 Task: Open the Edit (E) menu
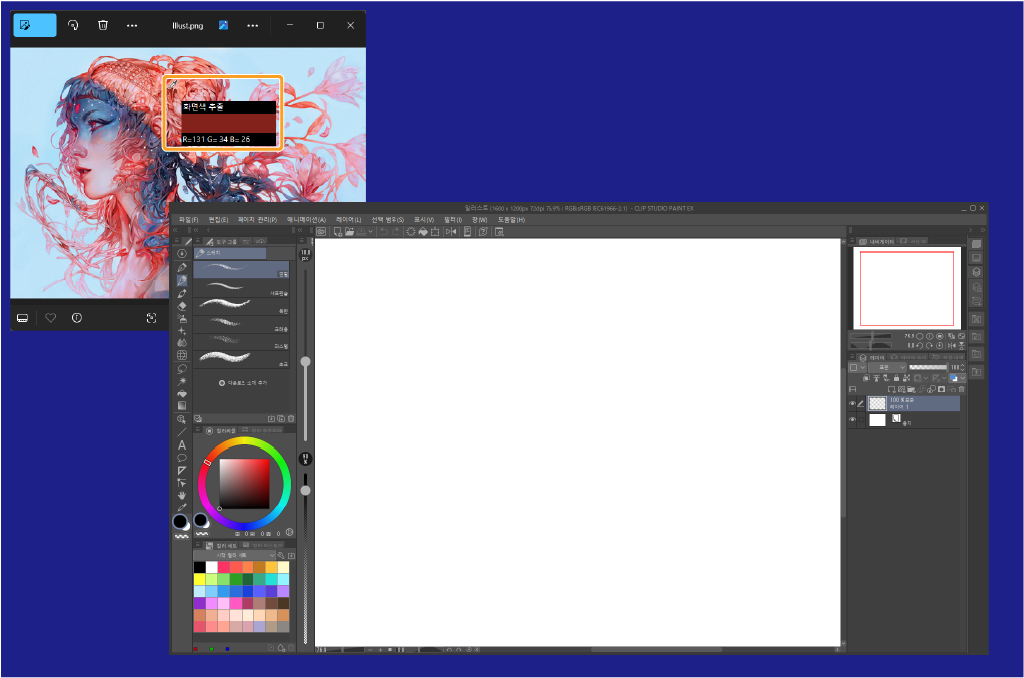pos(218,220)
